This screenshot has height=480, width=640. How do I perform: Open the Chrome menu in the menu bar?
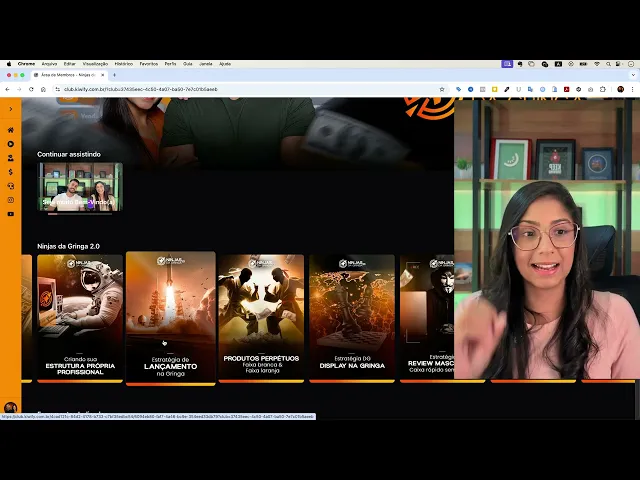tap(27, 64)
